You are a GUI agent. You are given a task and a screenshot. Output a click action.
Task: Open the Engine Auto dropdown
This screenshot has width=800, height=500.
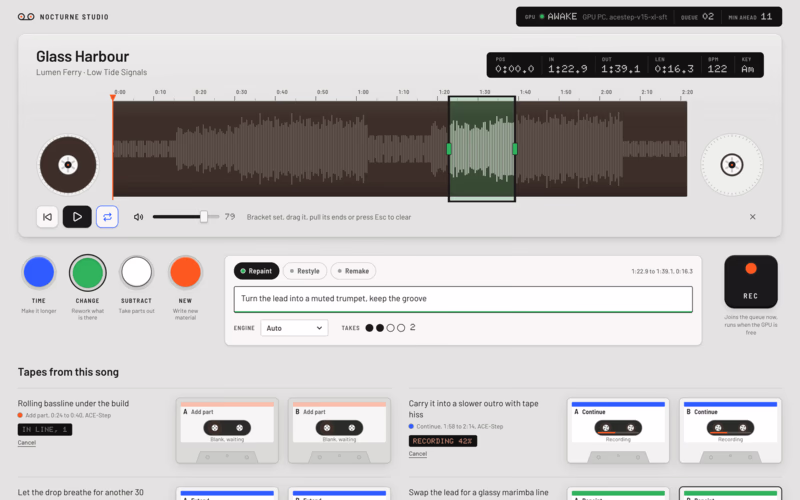tap(294, 328)
